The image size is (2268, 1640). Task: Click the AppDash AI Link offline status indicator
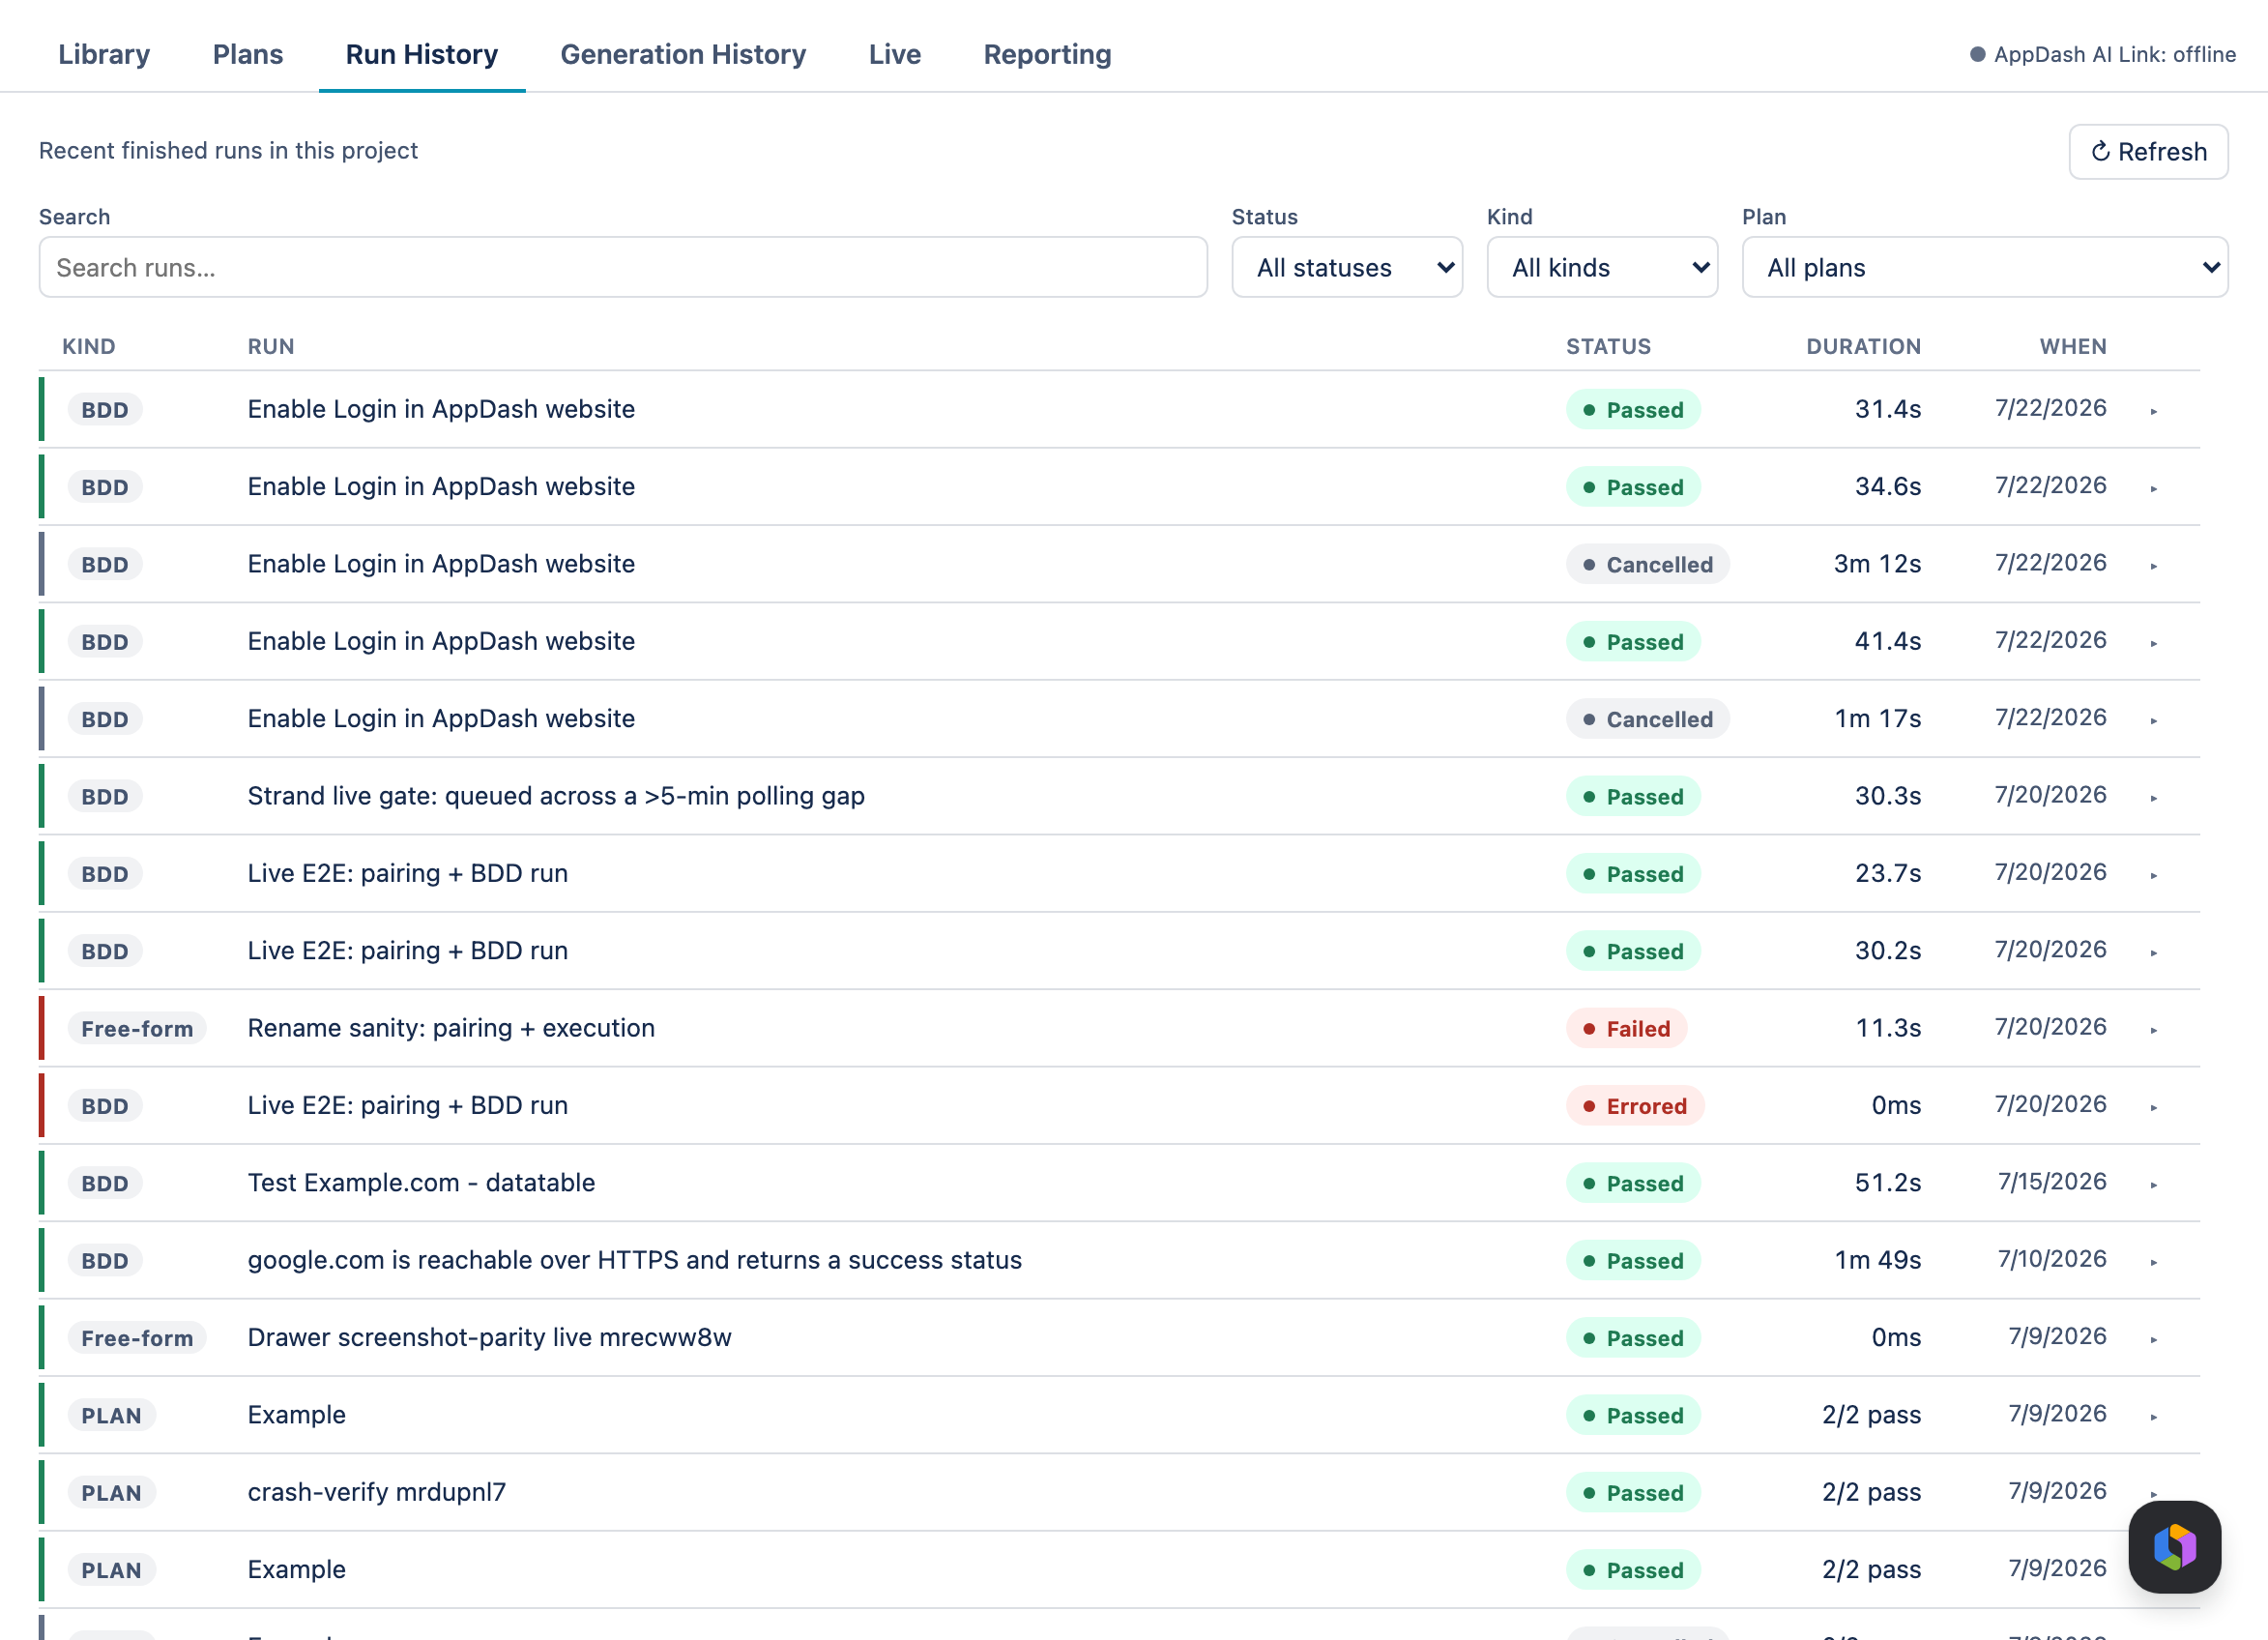[2102, 54]
